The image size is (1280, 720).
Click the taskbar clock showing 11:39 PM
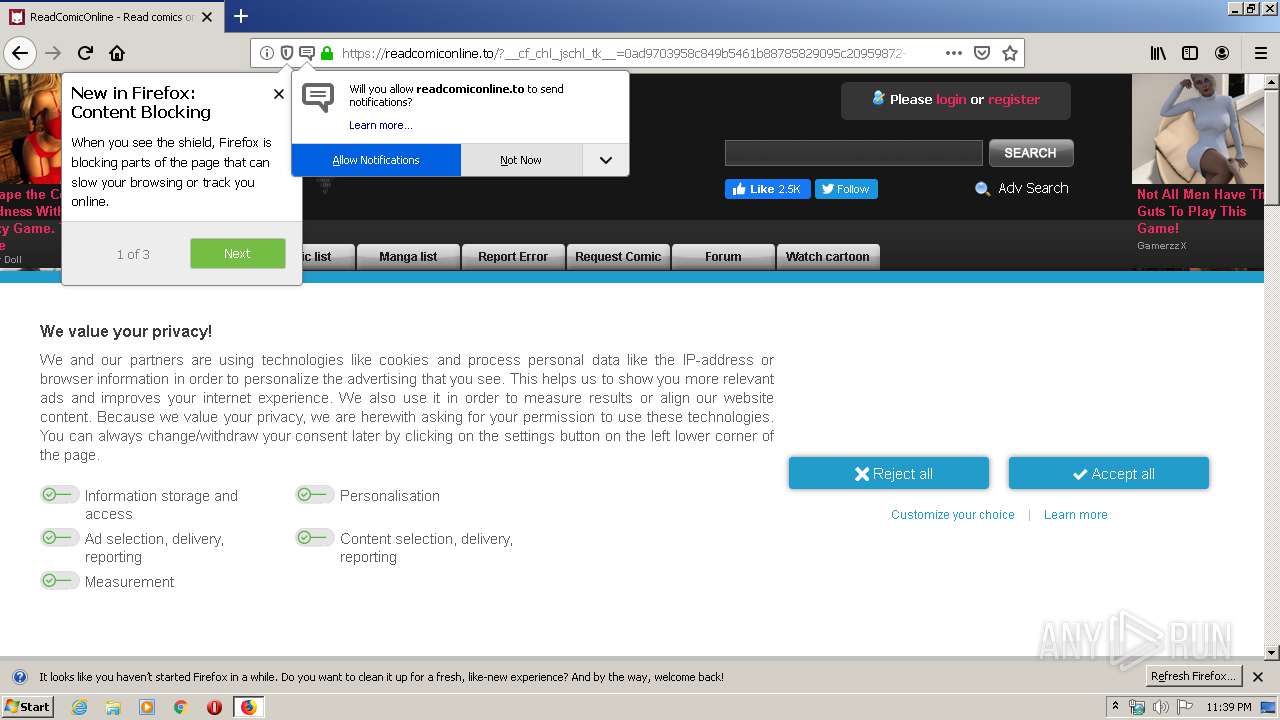coord(1228,707)
